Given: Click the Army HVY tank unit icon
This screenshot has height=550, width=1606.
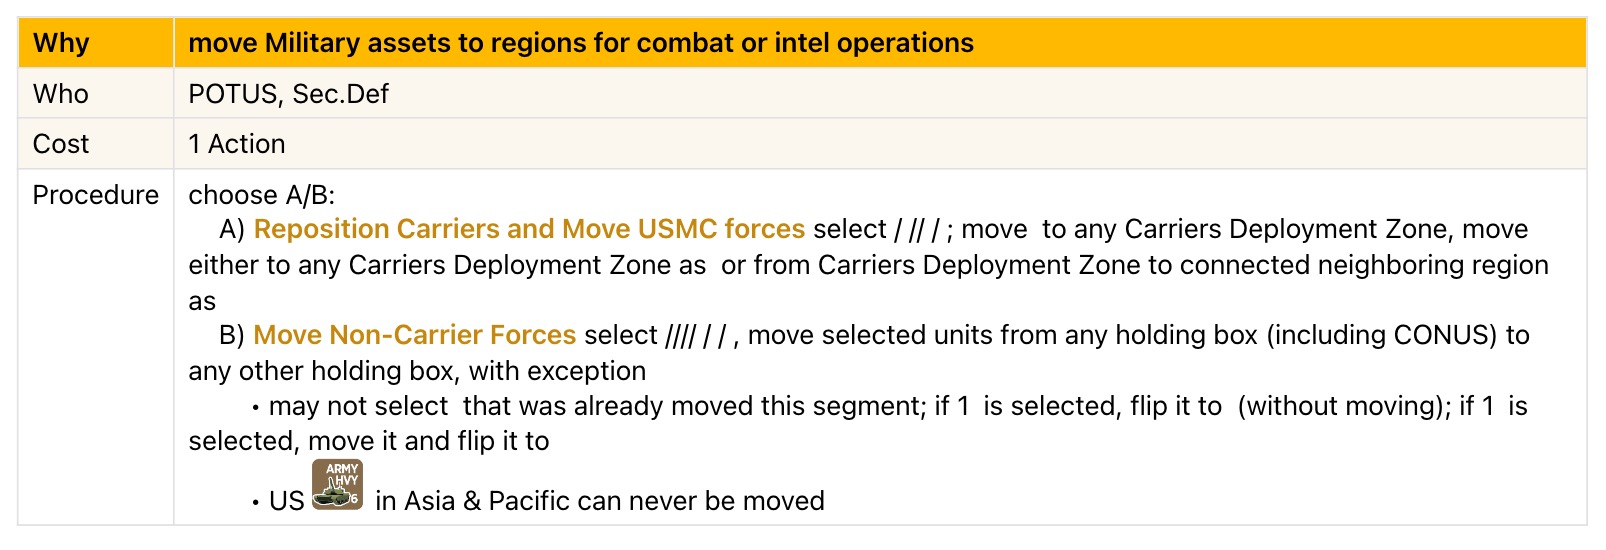Looking at the screenshot, I should [337, 485].
